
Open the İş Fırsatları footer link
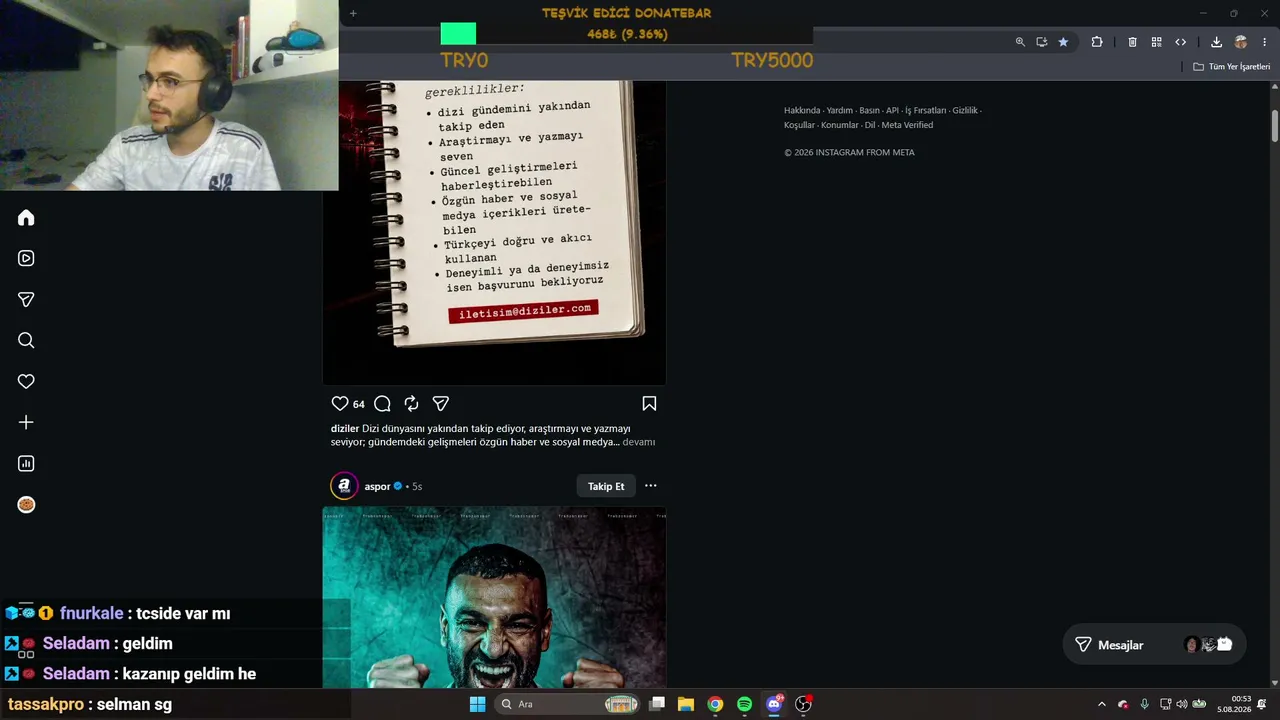click(x=926, y=111)
